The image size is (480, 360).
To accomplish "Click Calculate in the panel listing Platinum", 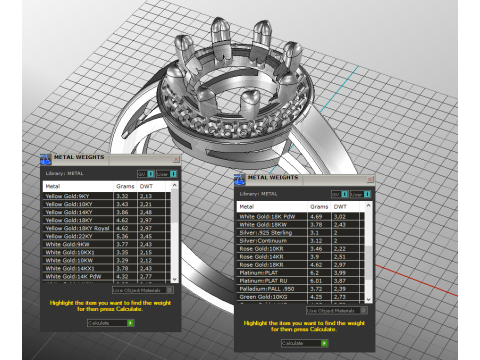I will coord(305,343).
